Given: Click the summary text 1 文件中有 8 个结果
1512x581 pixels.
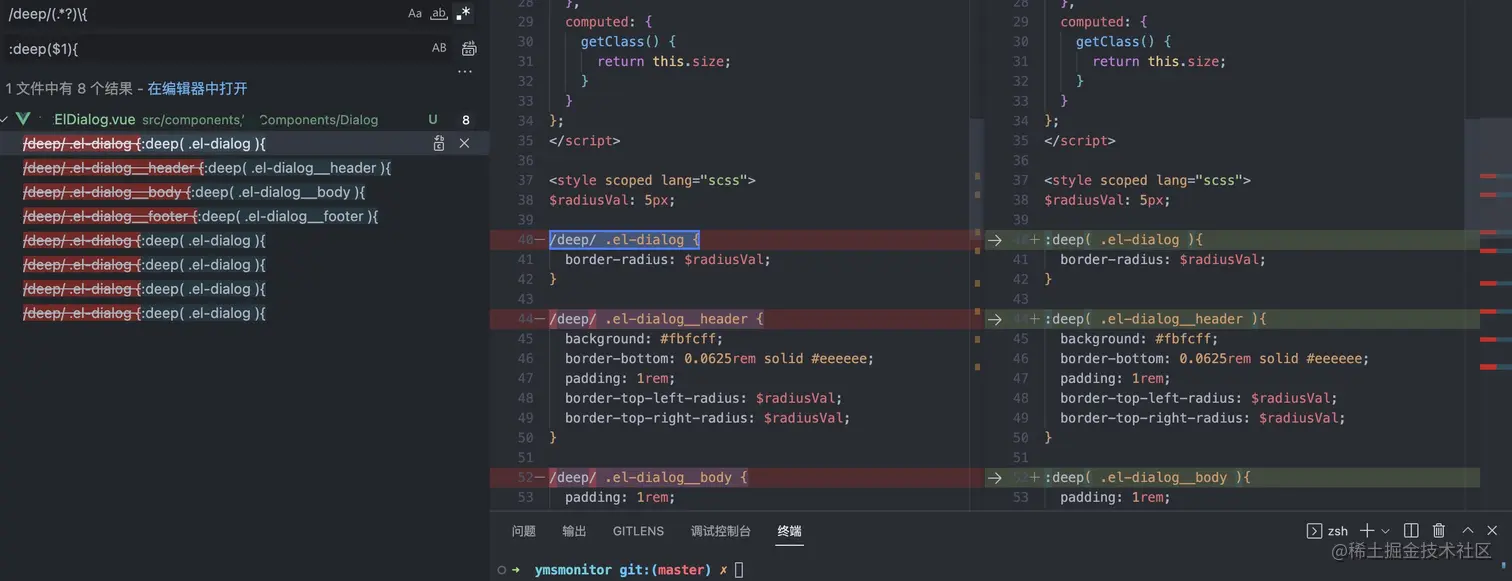Looking at the screenshot, I should point(69,89).
